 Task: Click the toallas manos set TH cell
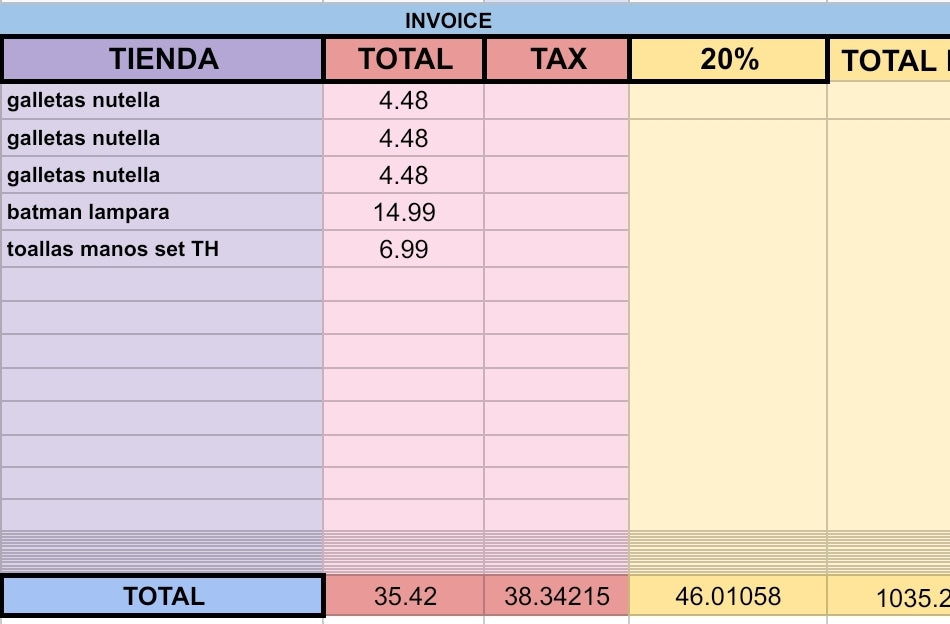[163, 249]
